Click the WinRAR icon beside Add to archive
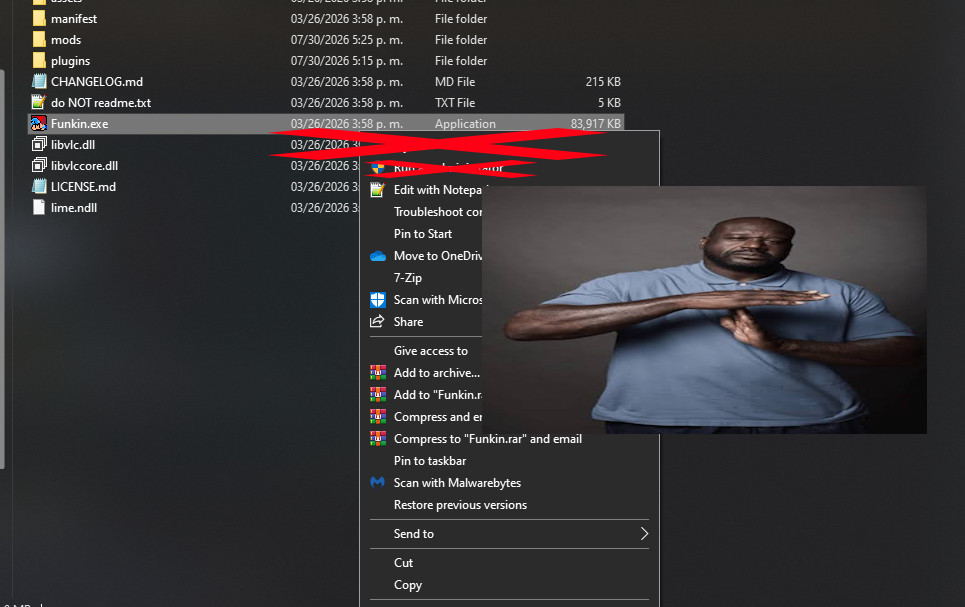The image size is (965, 607). click(378, 372)
